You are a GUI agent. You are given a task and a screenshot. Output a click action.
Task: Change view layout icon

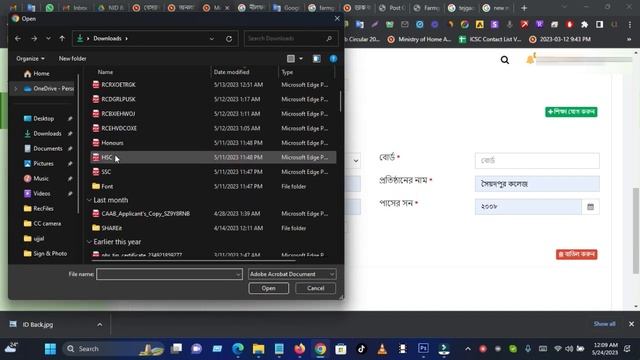(291, 59)
